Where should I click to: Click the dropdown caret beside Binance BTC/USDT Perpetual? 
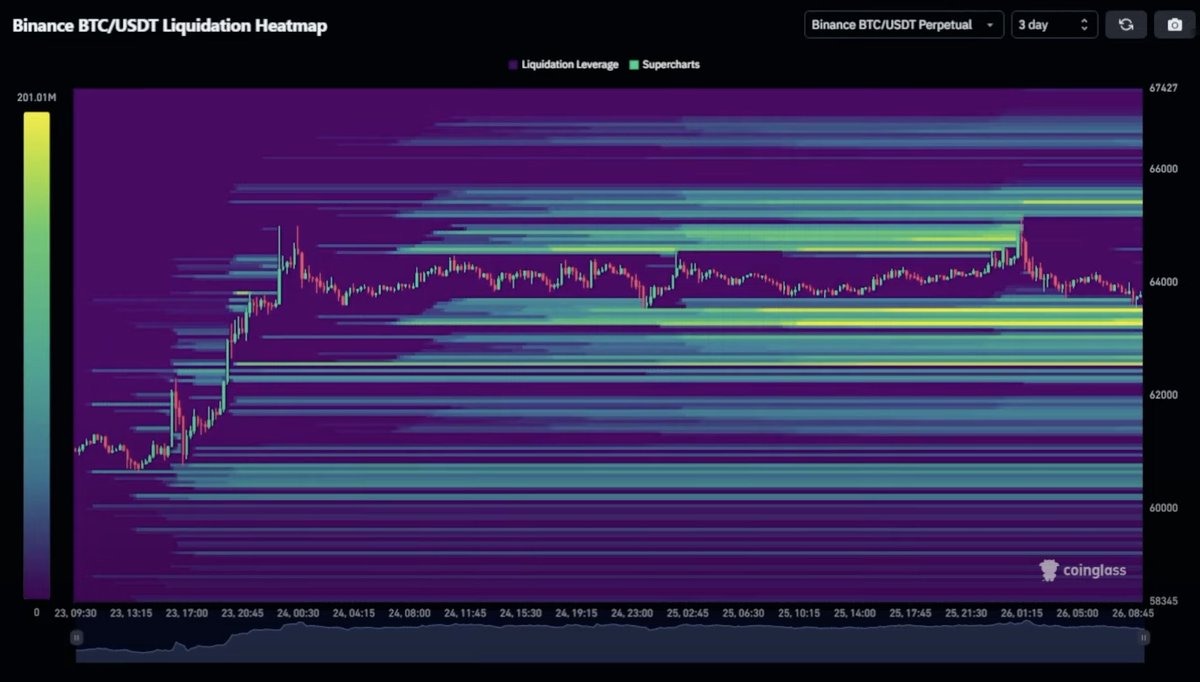pyautogui.click(x=992, y=24)
